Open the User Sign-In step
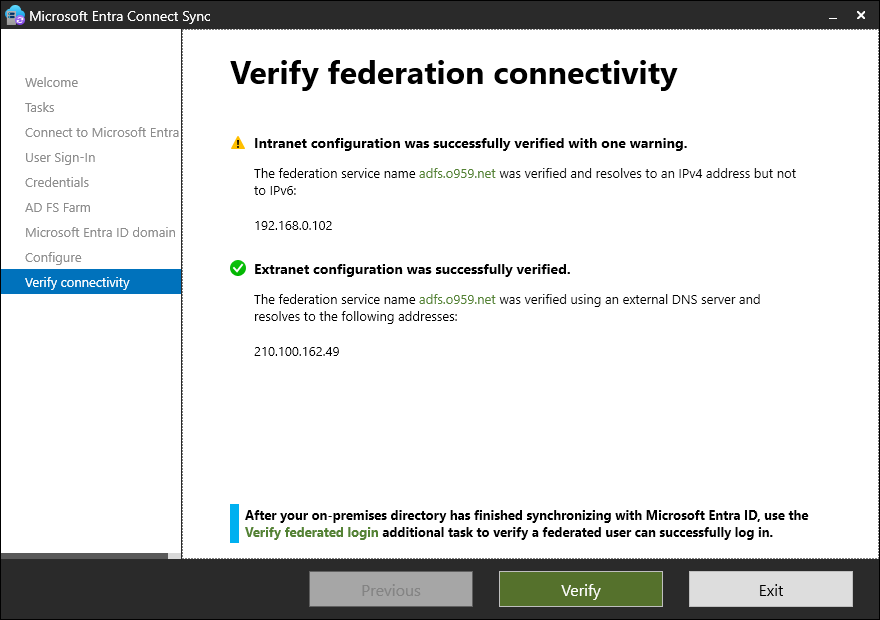Screen dimensions: 880x620 click(x=60, y=158)
